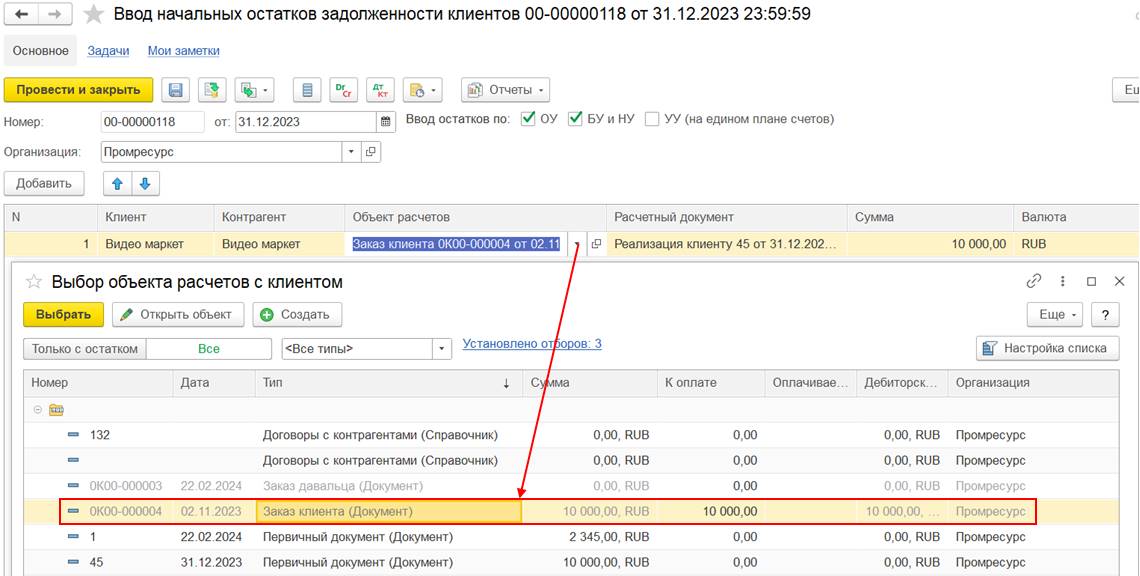Viewport: 1140px width, 576px height.
Task: Uncheck the ОУ checkbox
Action: coord(529,119)
